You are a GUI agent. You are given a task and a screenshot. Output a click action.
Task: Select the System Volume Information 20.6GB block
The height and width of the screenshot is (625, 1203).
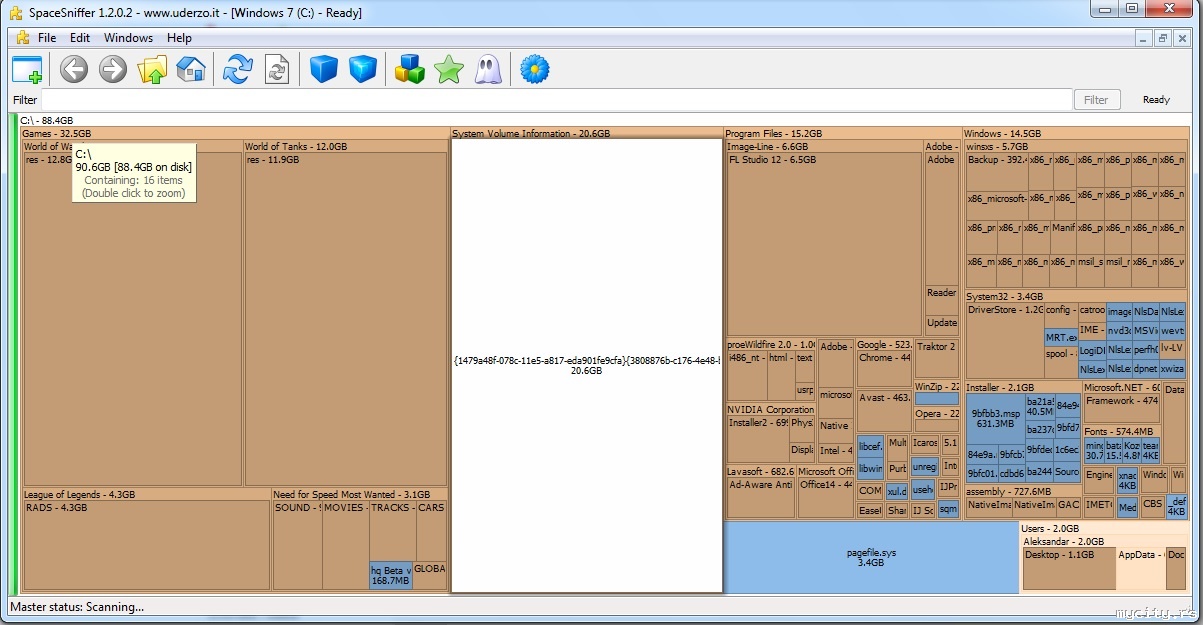pyautogui.click(x=587, y=365)
